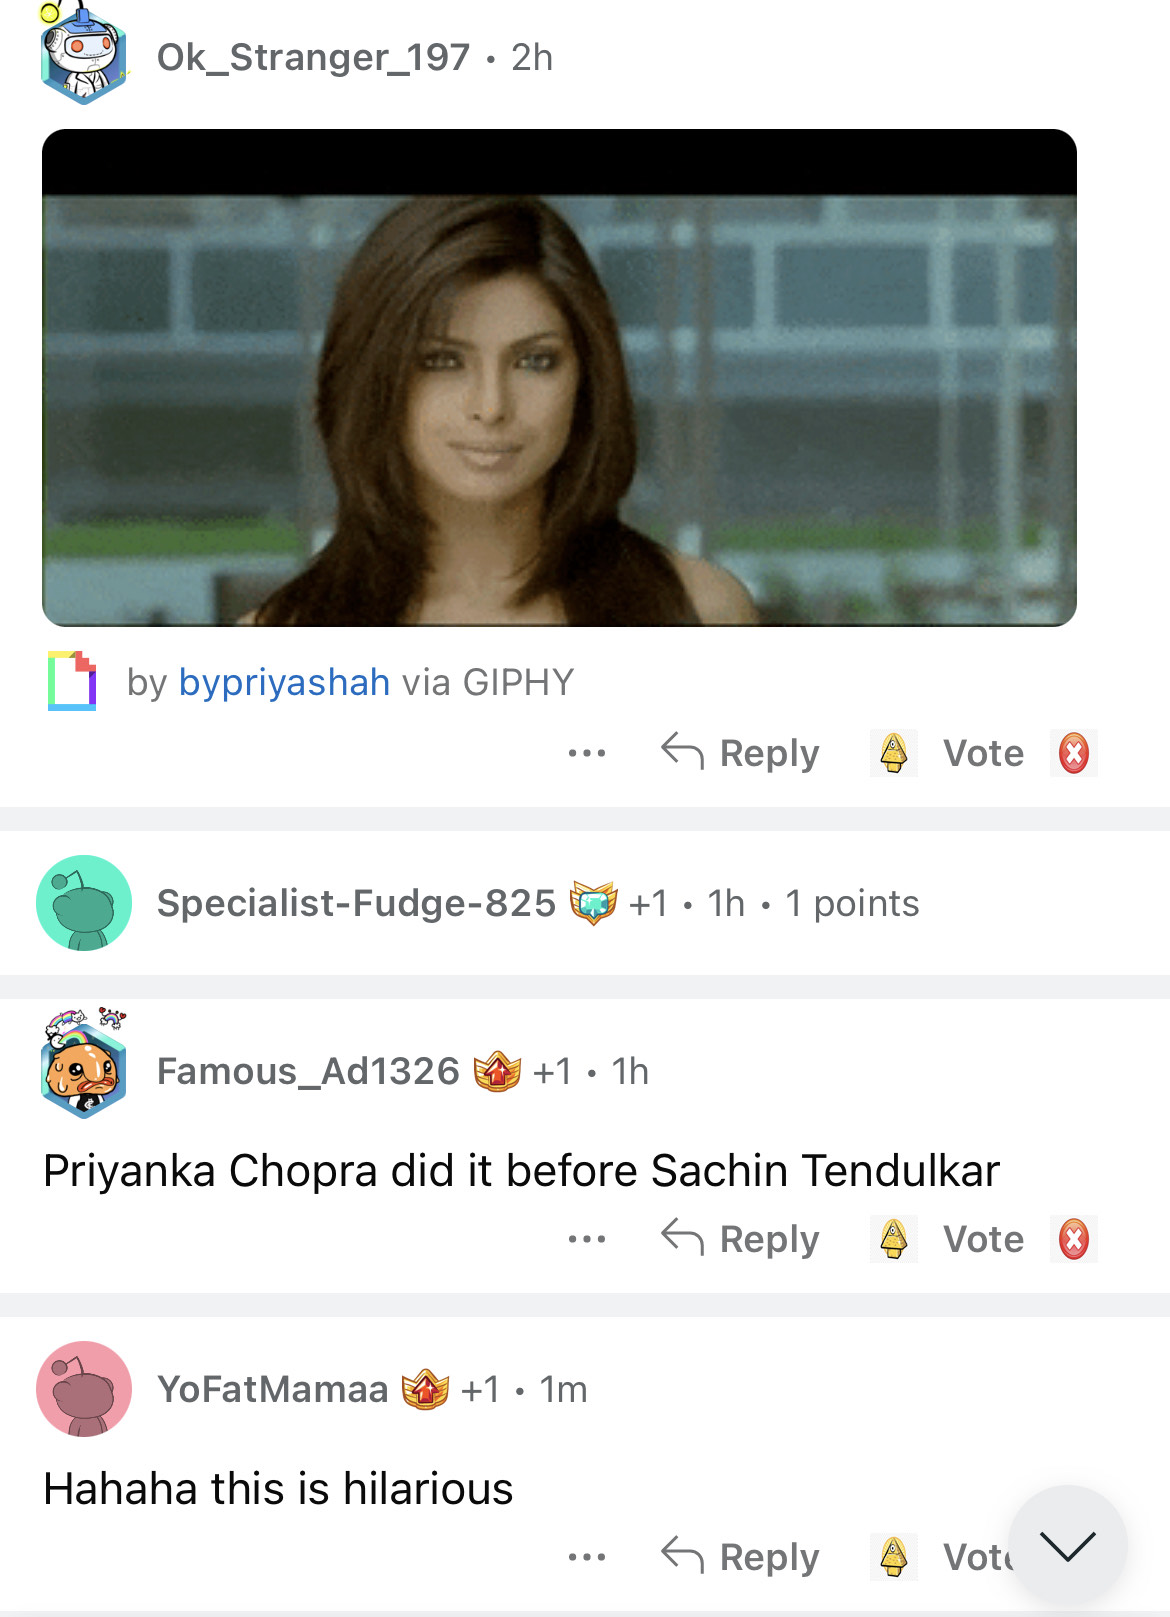Image resolution: width=1170 pixels, height=1617 pixels.
Task: Downvote Famous_Ad1326's comment
Action: 1073,1239
